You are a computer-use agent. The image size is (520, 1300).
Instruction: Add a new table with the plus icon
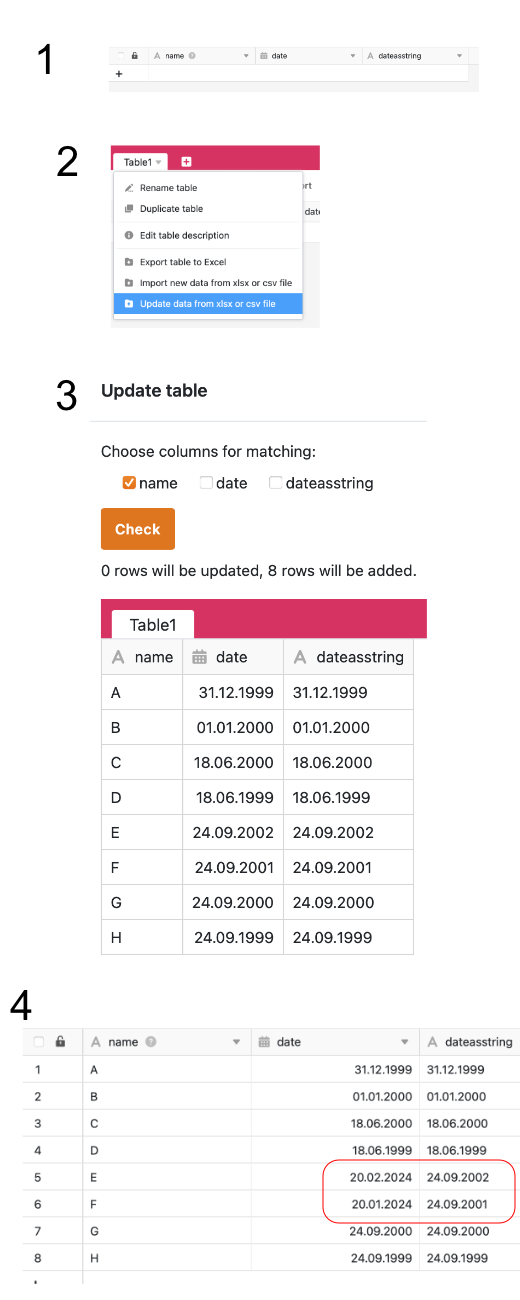pos(186,162)
